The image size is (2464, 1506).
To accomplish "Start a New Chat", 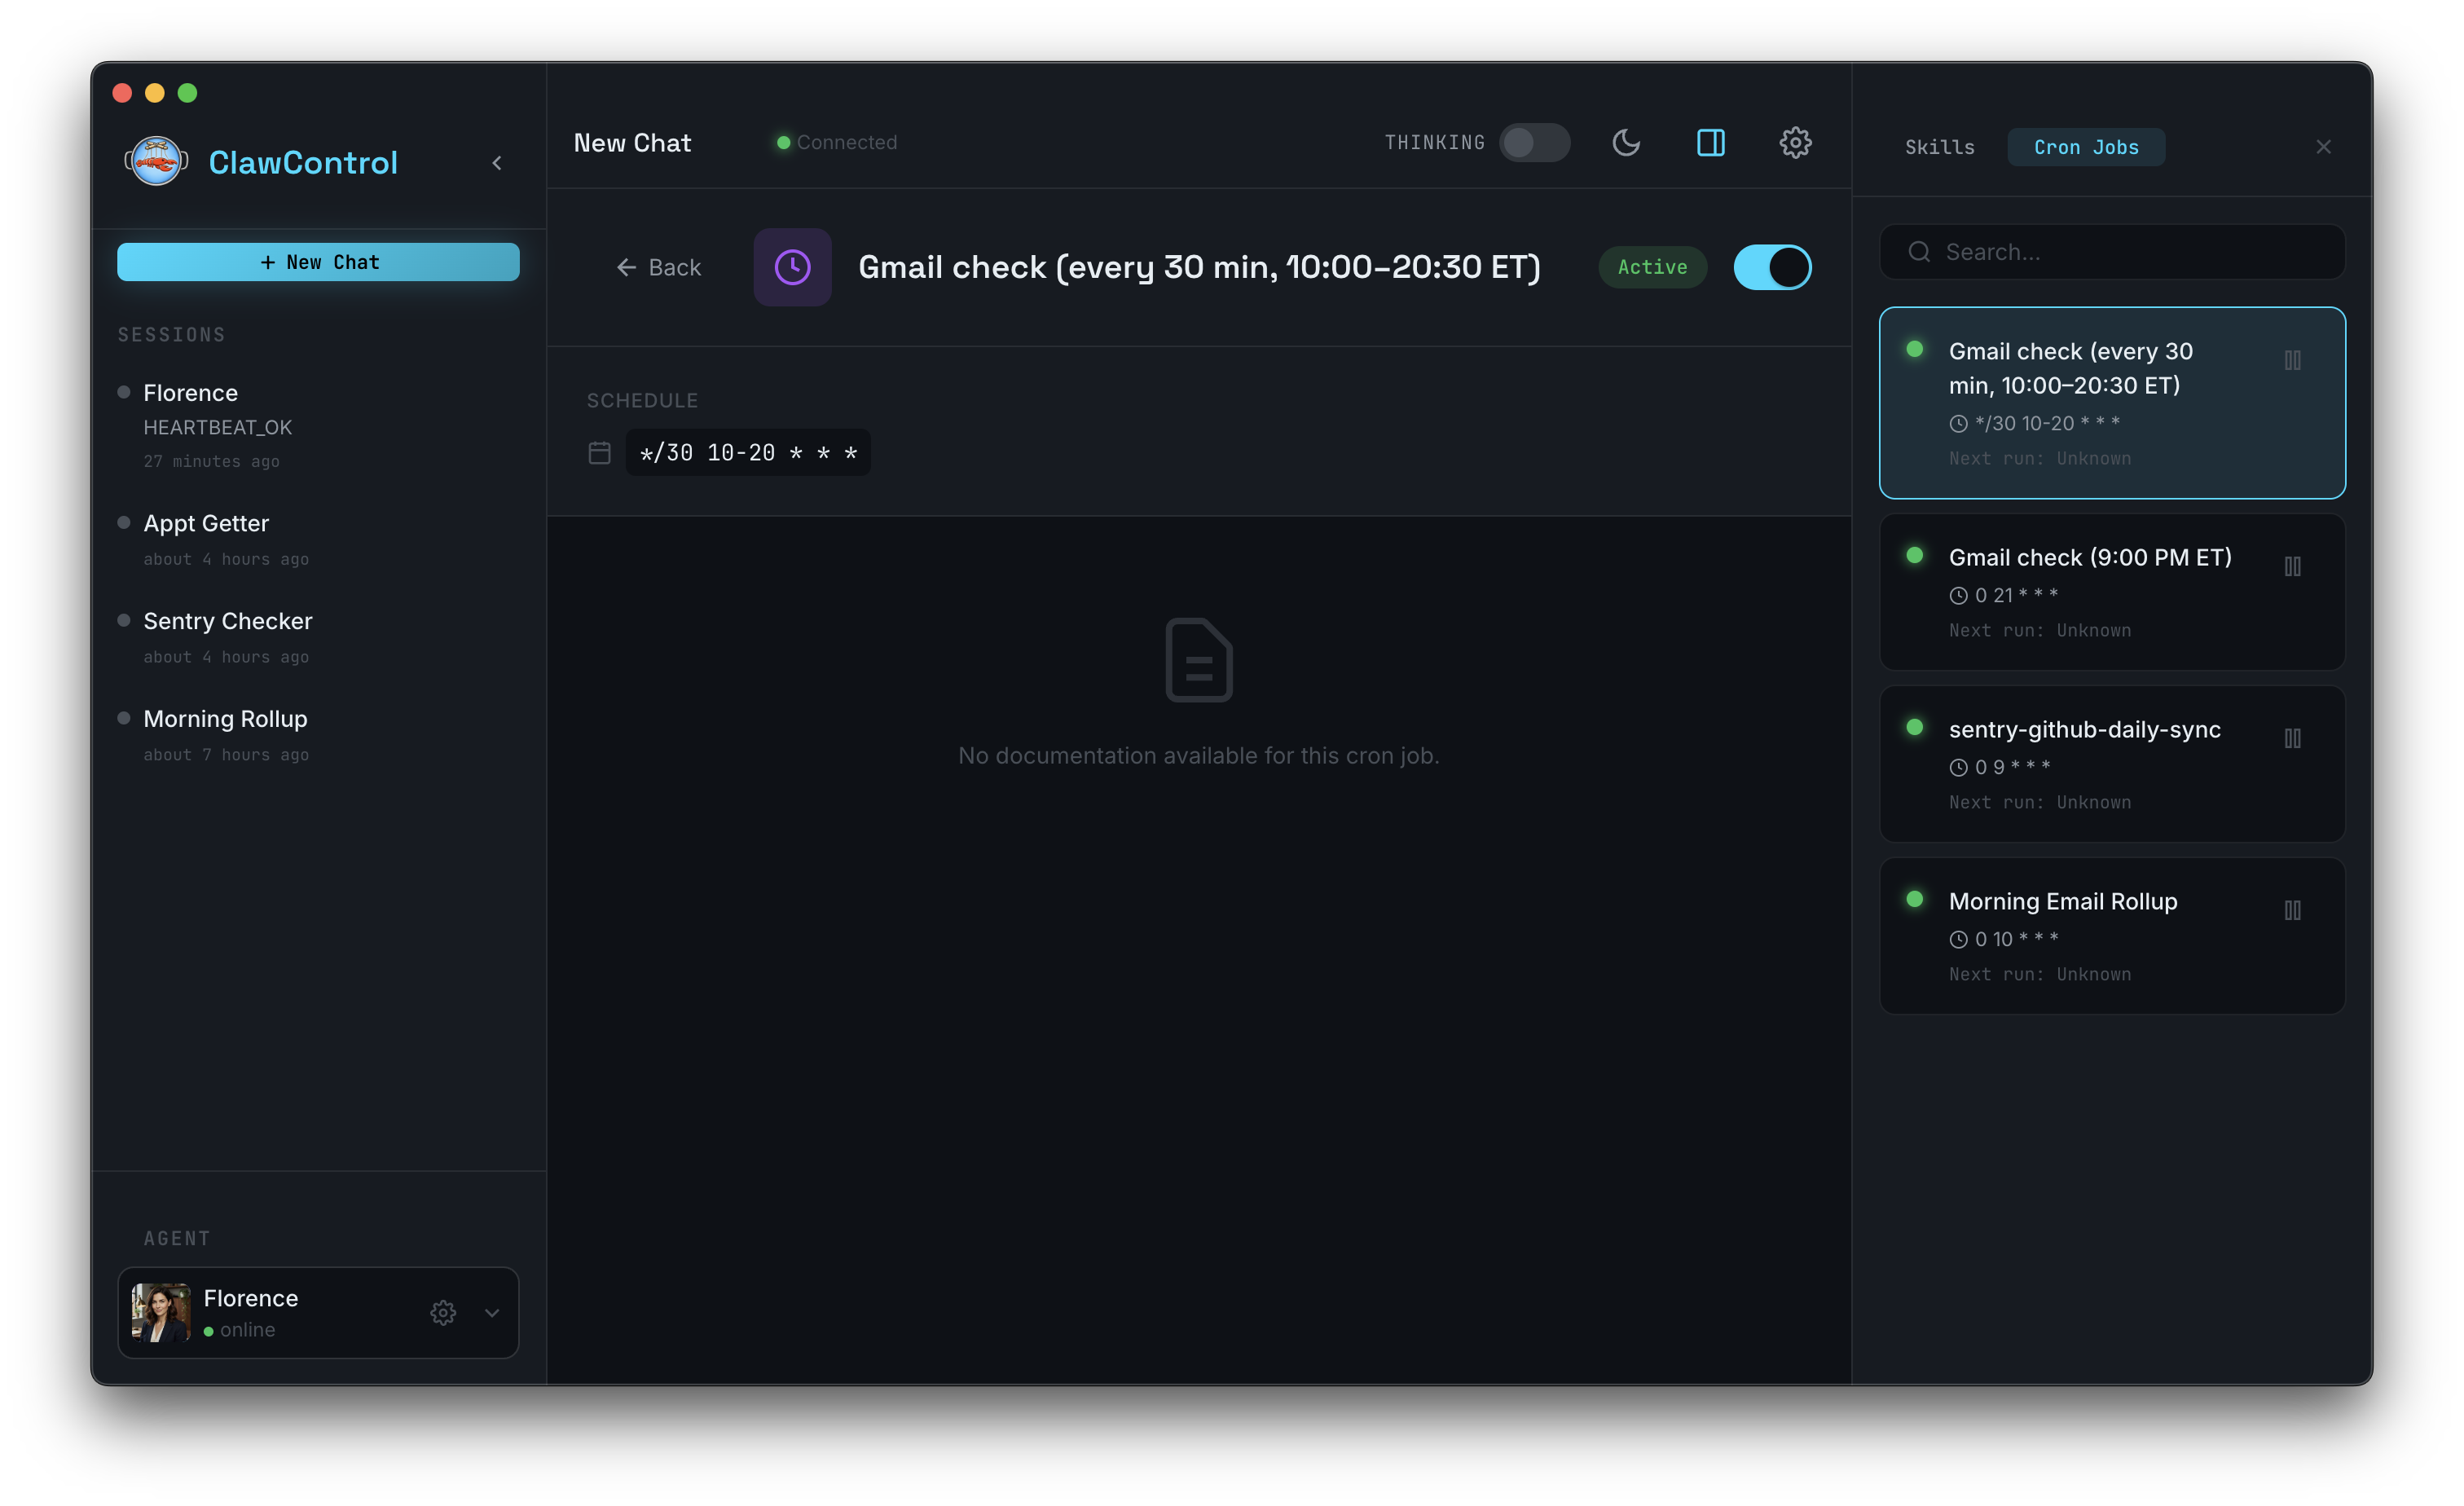I will pos(317,261).
